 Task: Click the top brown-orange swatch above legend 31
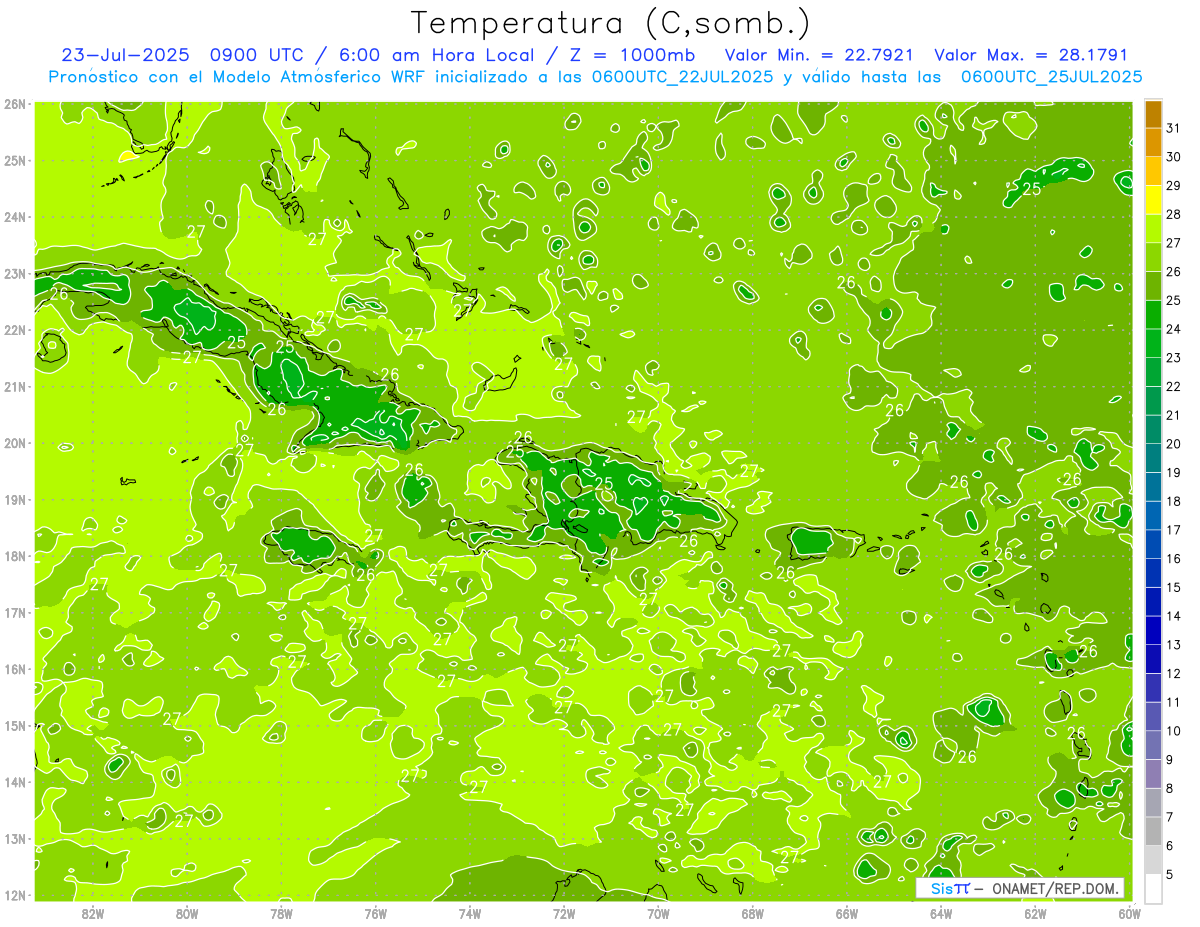(x=1153, y=115)
